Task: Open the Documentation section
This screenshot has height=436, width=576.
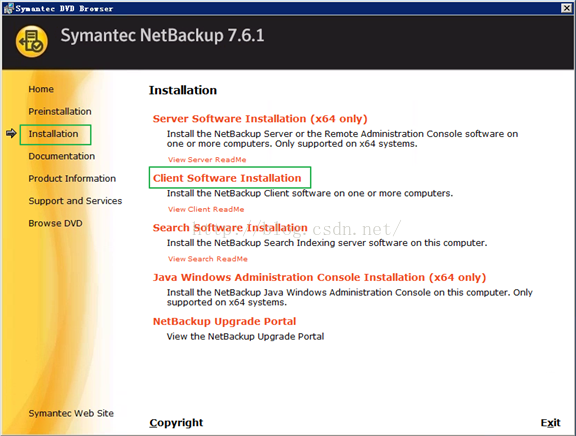Action: 62,156
